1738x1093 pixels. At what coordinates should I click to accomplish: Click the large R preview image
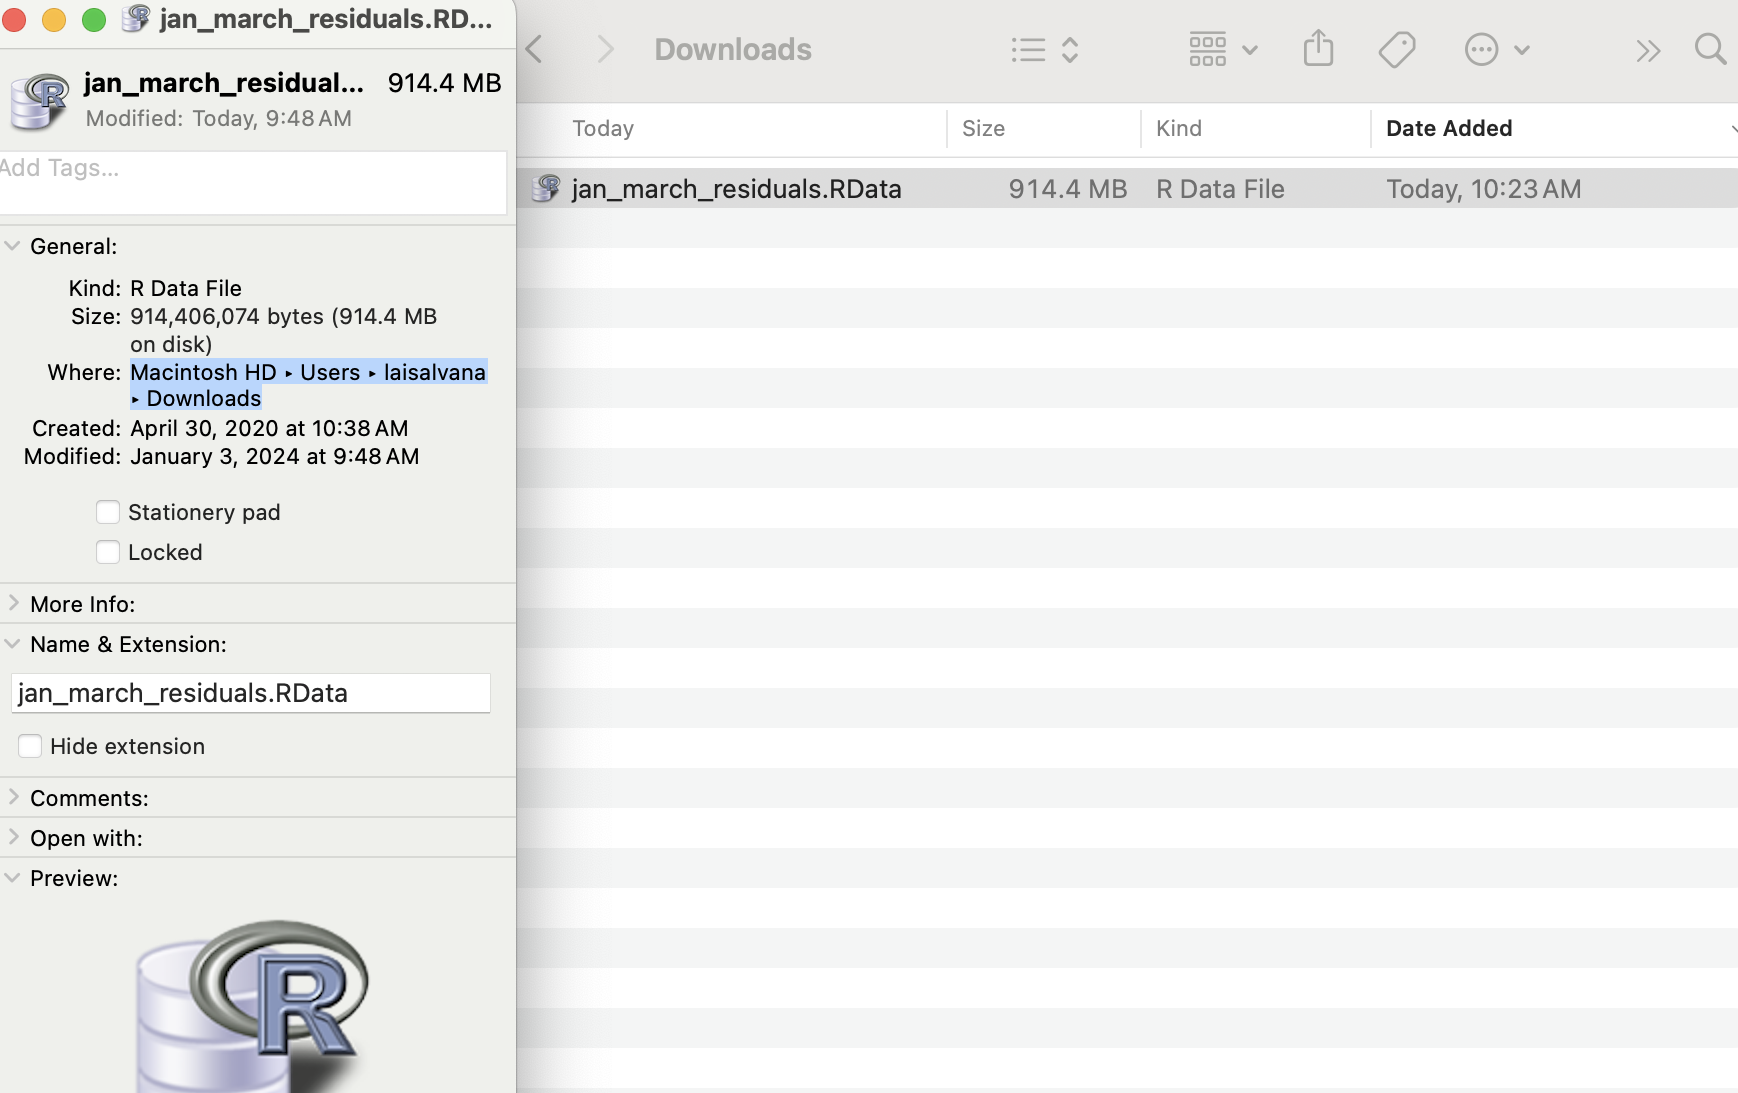point(252,1005)
